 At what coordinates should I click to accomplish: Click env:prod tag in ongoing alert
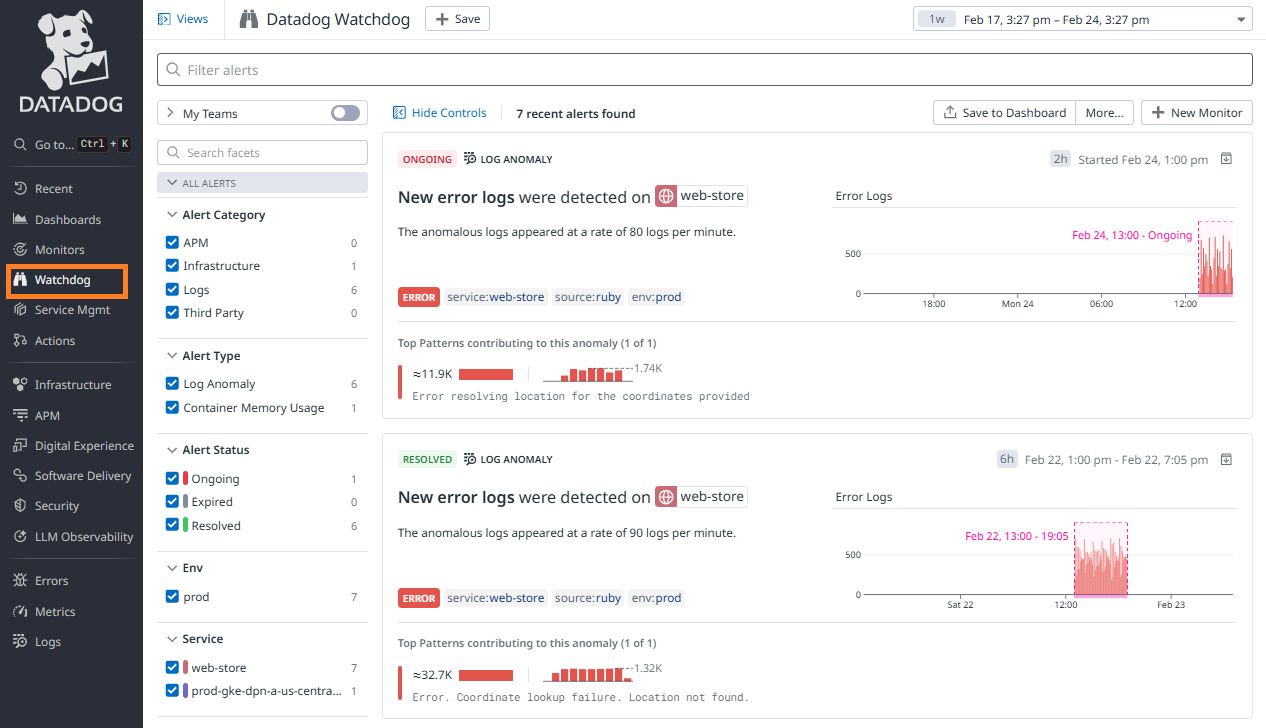coord(656,297)
